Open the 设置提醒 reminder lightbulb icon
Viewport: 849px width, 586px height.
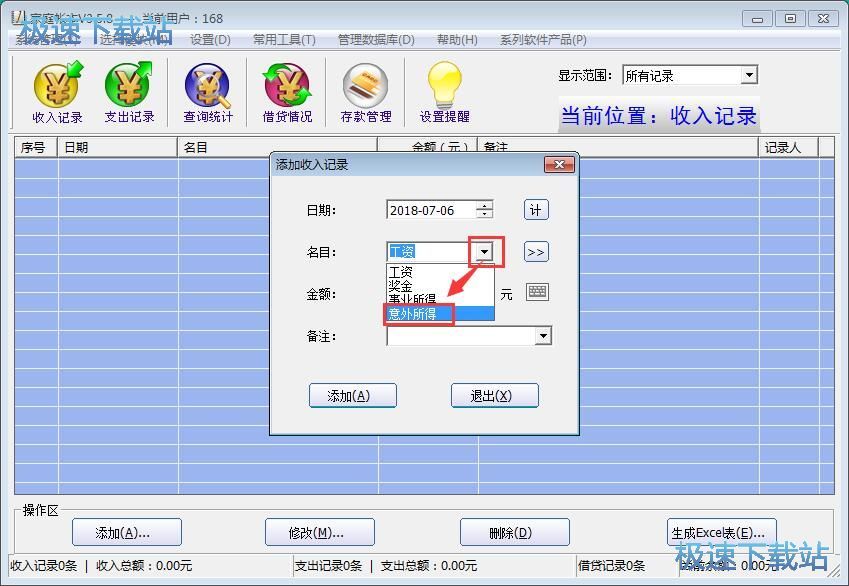pos(445,92)
